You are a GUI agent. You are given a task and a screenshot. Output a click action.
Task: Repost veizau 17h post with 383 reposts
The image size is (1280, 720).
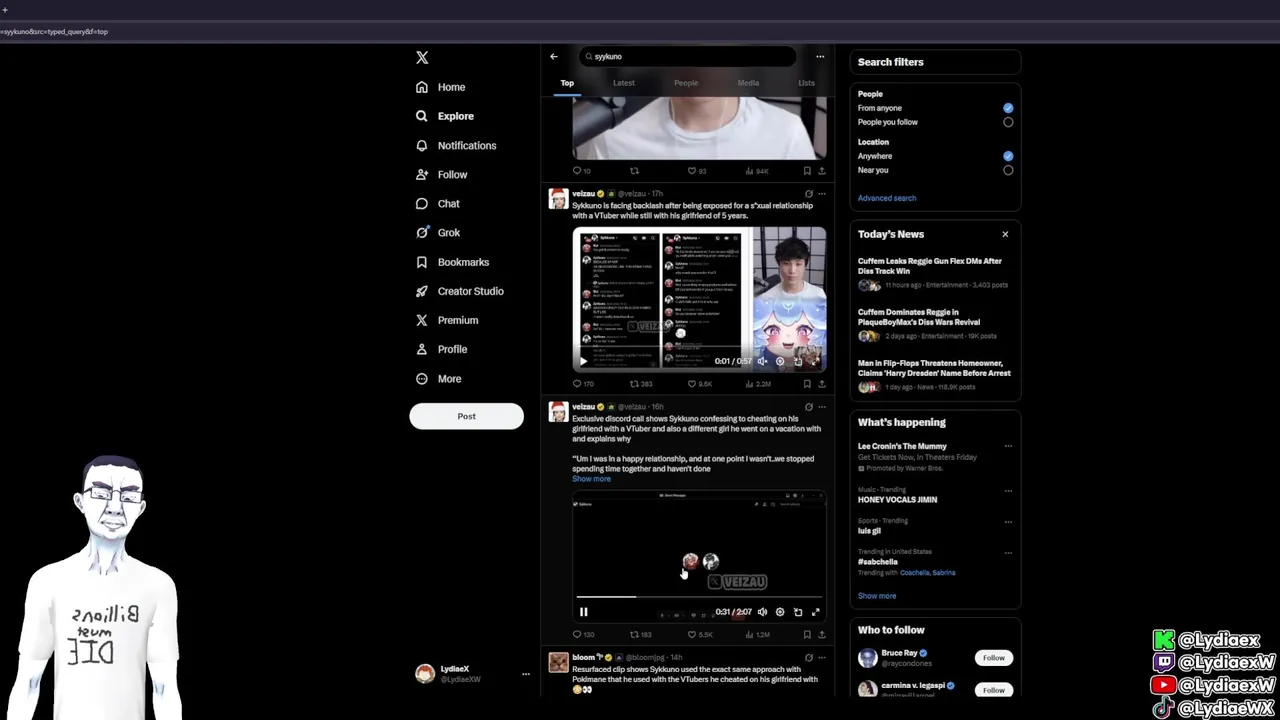[640, 384]
